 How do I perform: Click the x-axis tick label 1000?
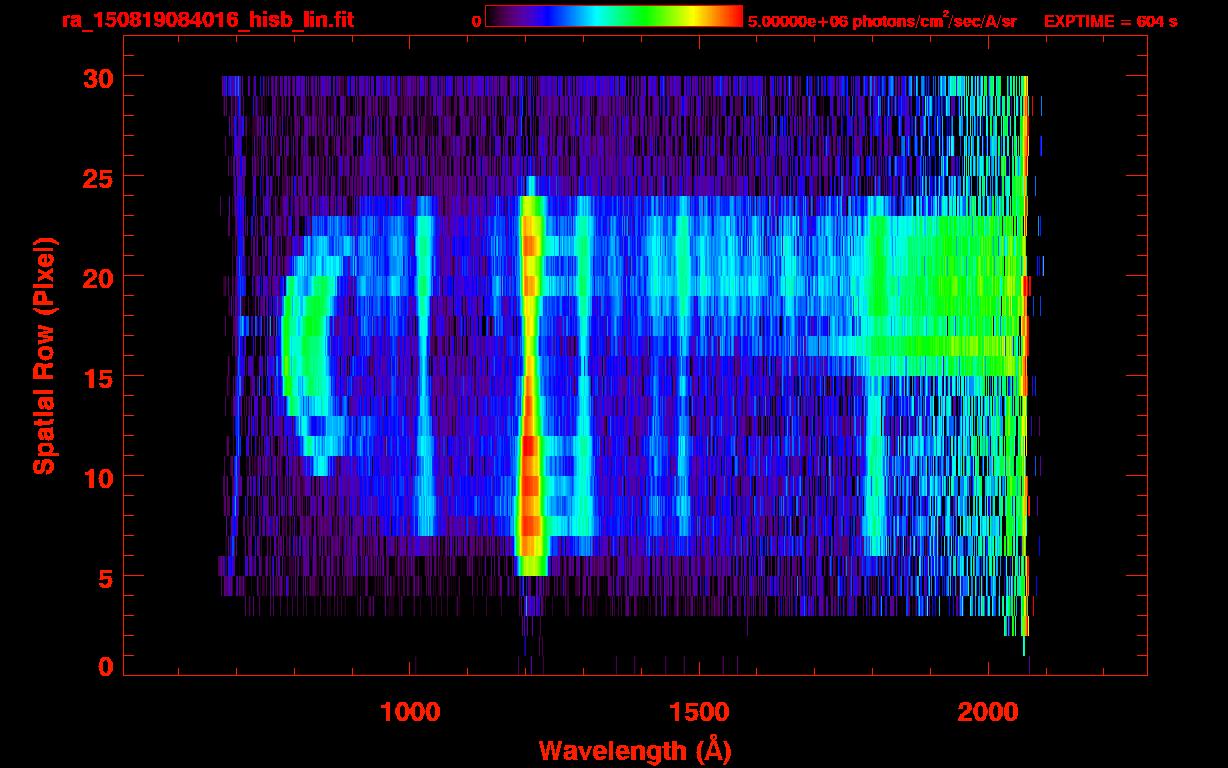[410, 713]
